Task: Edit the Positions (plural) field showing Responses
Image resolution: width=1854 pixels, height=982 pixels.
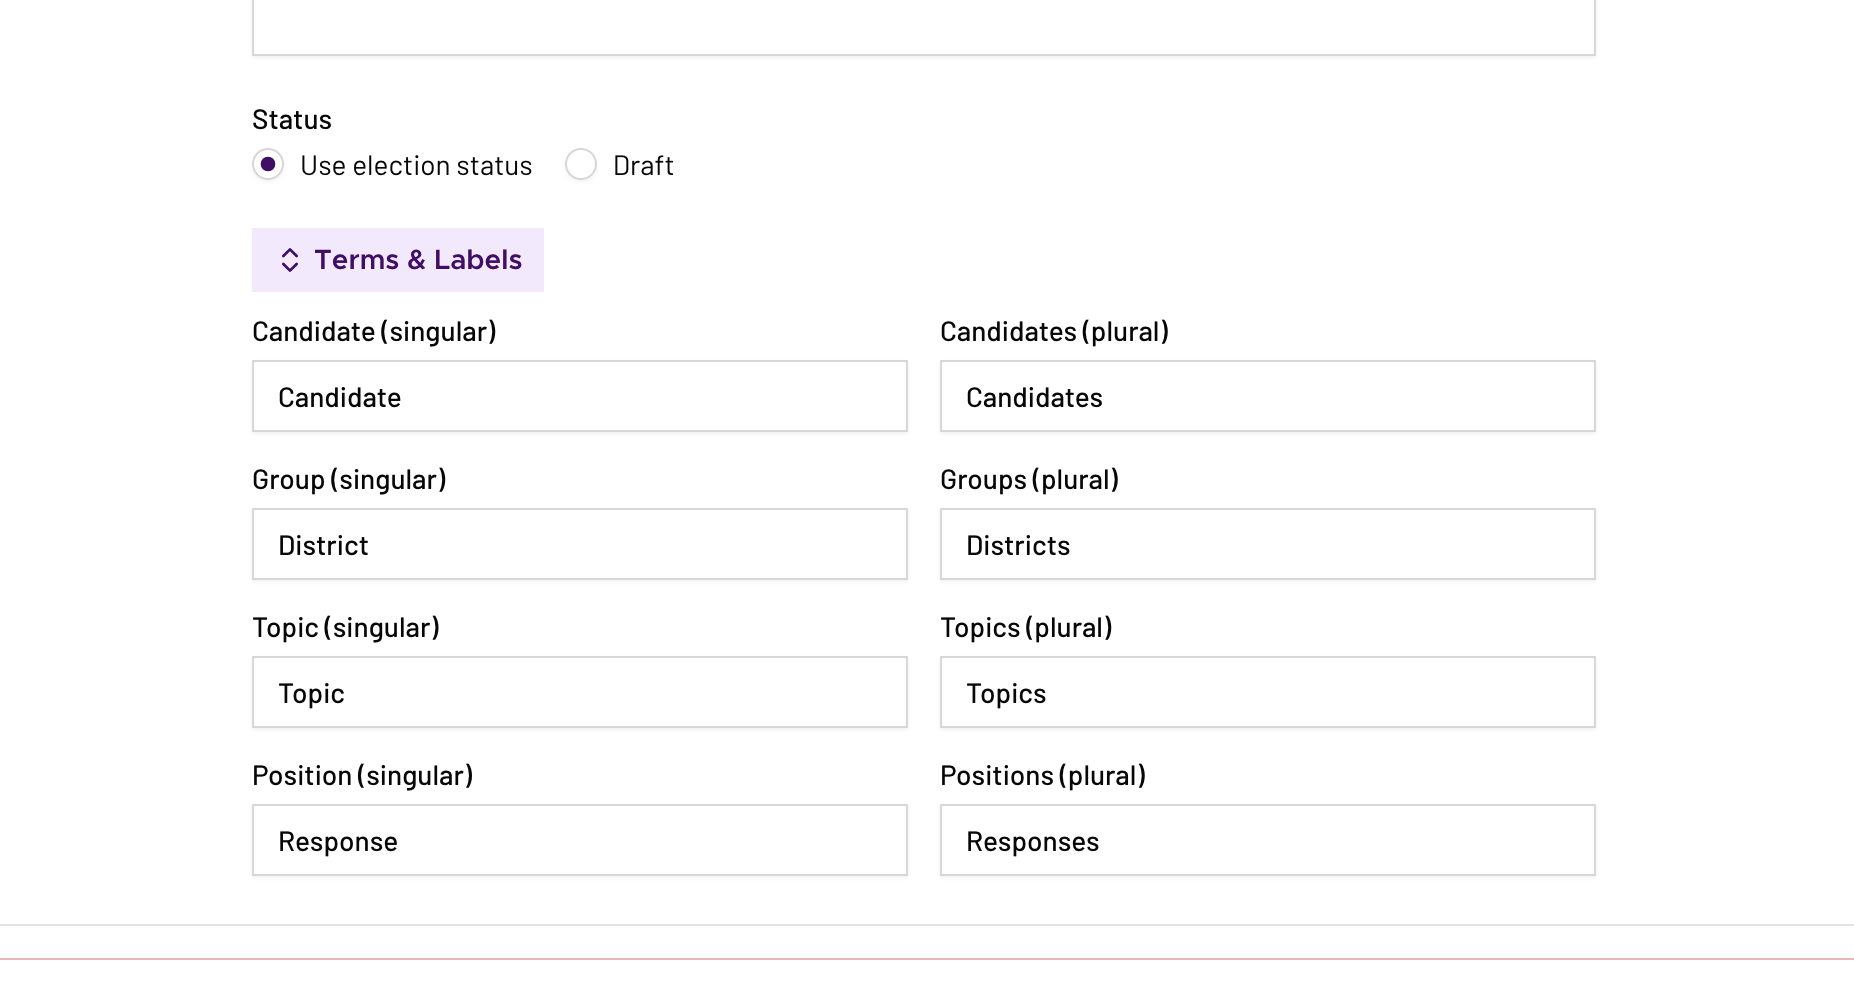Action: [x=1267, y=841]
